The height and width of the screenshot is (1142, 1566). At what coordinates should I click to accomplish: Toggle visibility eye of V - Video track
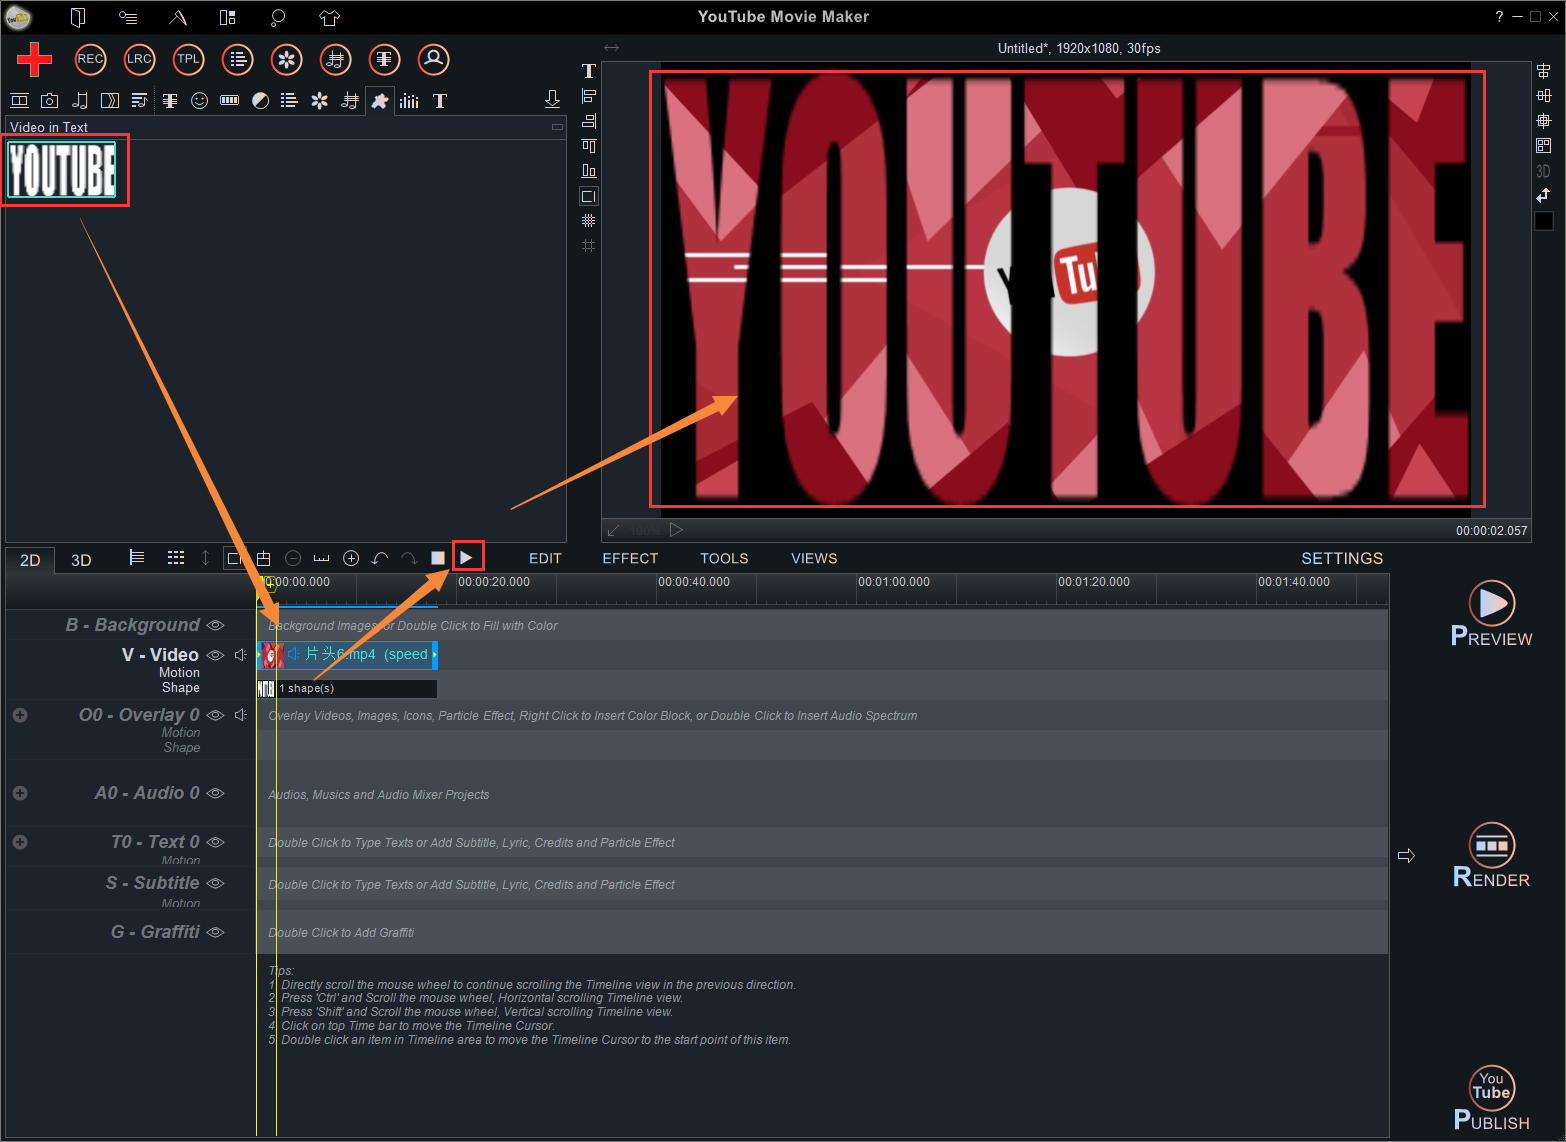pyautogui.click(x=215, y=655)
